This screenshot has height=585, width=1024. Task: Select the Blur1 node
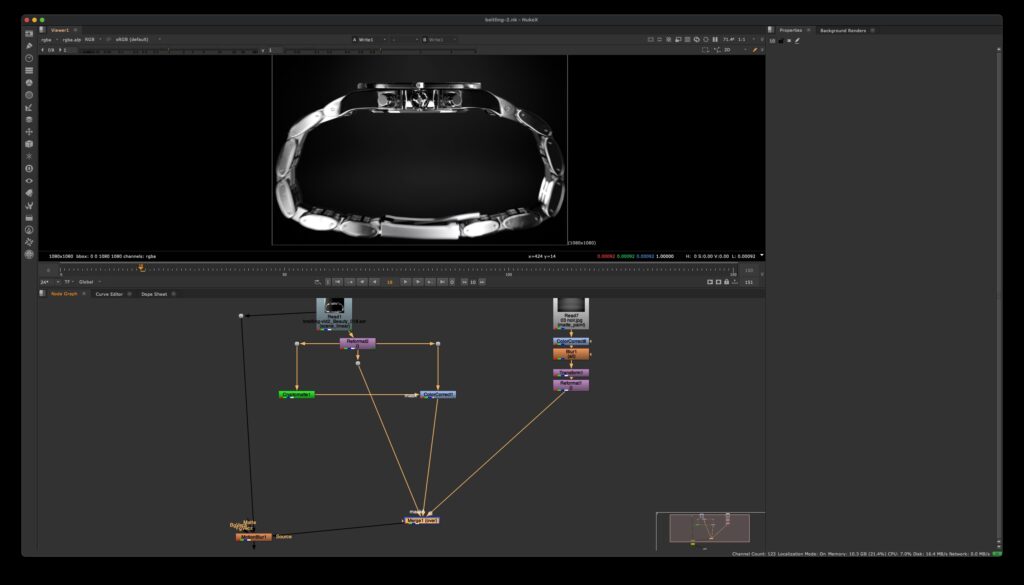tap(571, 353)
